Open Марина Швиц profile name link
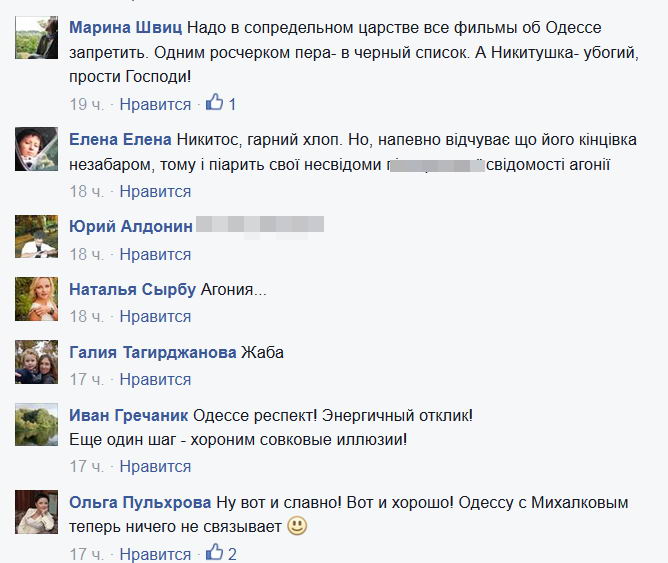Image resolution: width=668 pixels, height=563 pixels. [x=126, y=28]
